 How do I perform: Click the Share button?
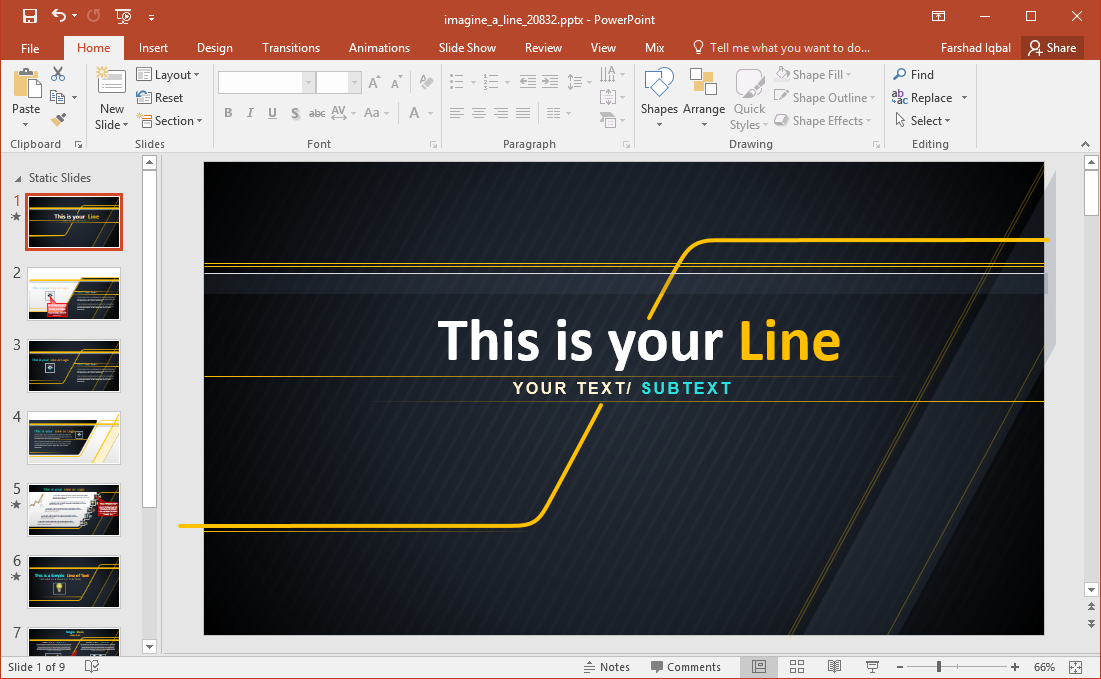1052,48
